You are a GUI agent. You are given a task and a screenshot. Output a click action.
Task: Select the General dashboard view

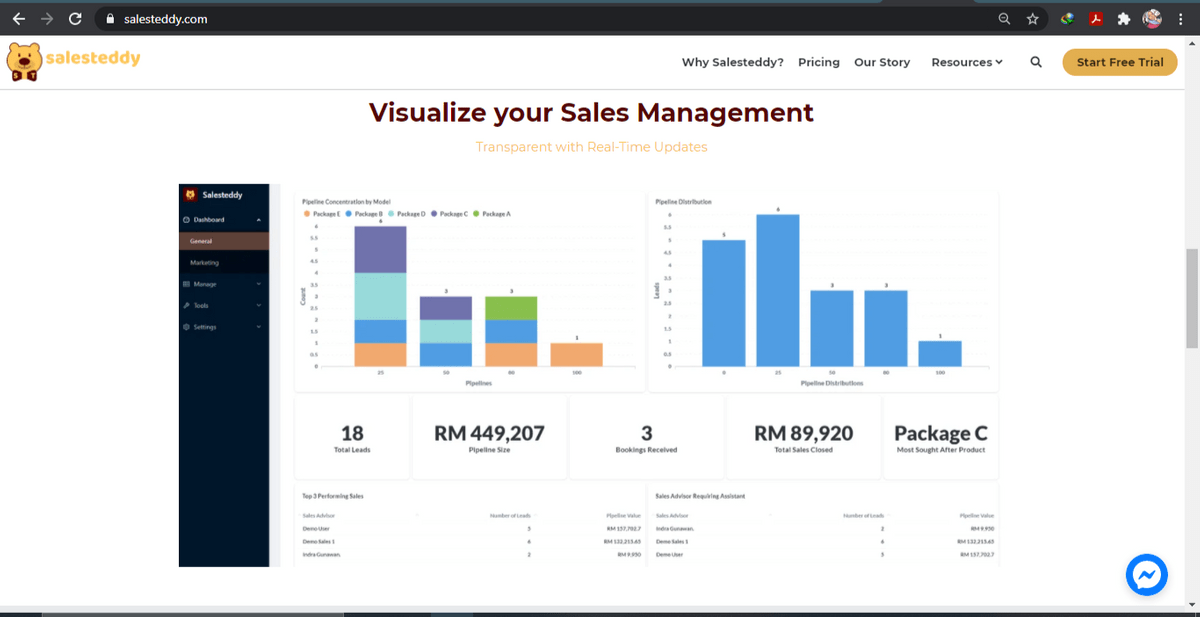[x=224, y=241]
